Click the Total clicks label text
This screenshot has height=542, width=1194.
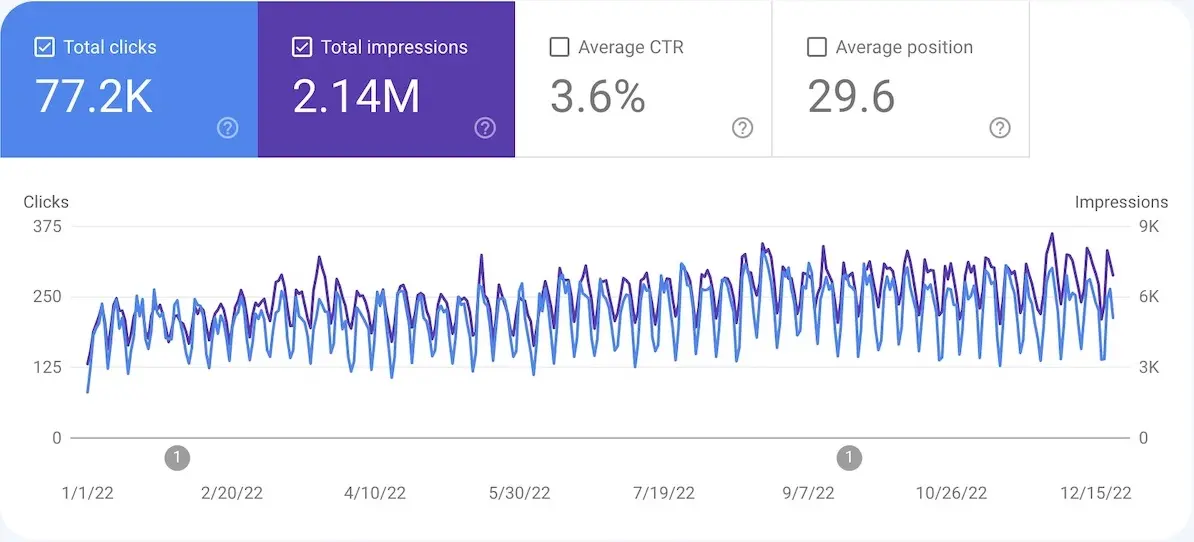(x=110, y=47)
